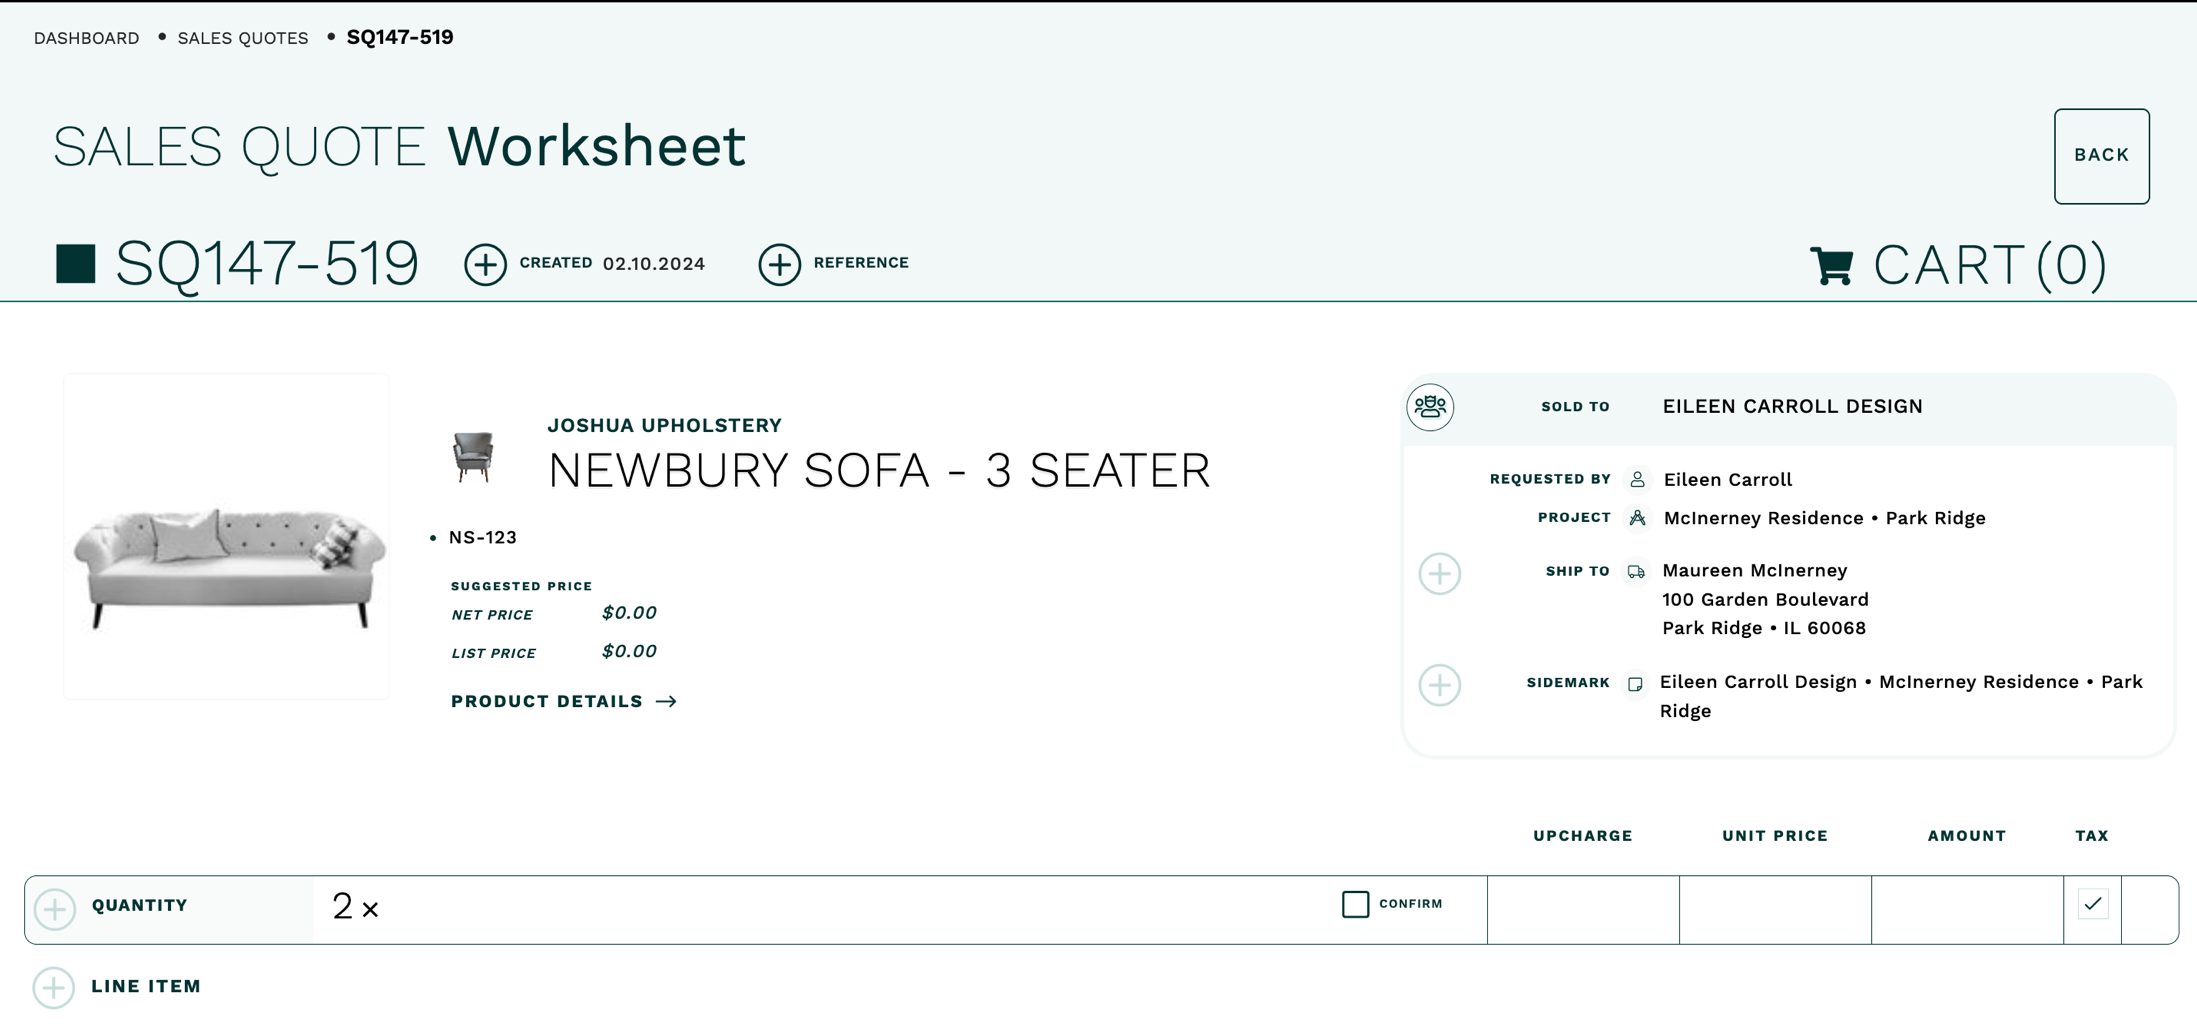Expand the Quantity plus control

pos(55,908)
